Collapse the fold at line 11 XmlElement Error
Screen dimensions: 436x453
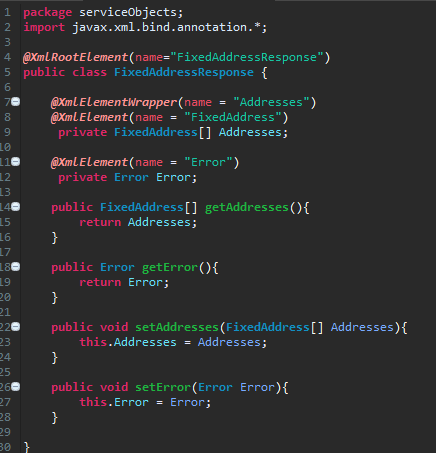16,162
